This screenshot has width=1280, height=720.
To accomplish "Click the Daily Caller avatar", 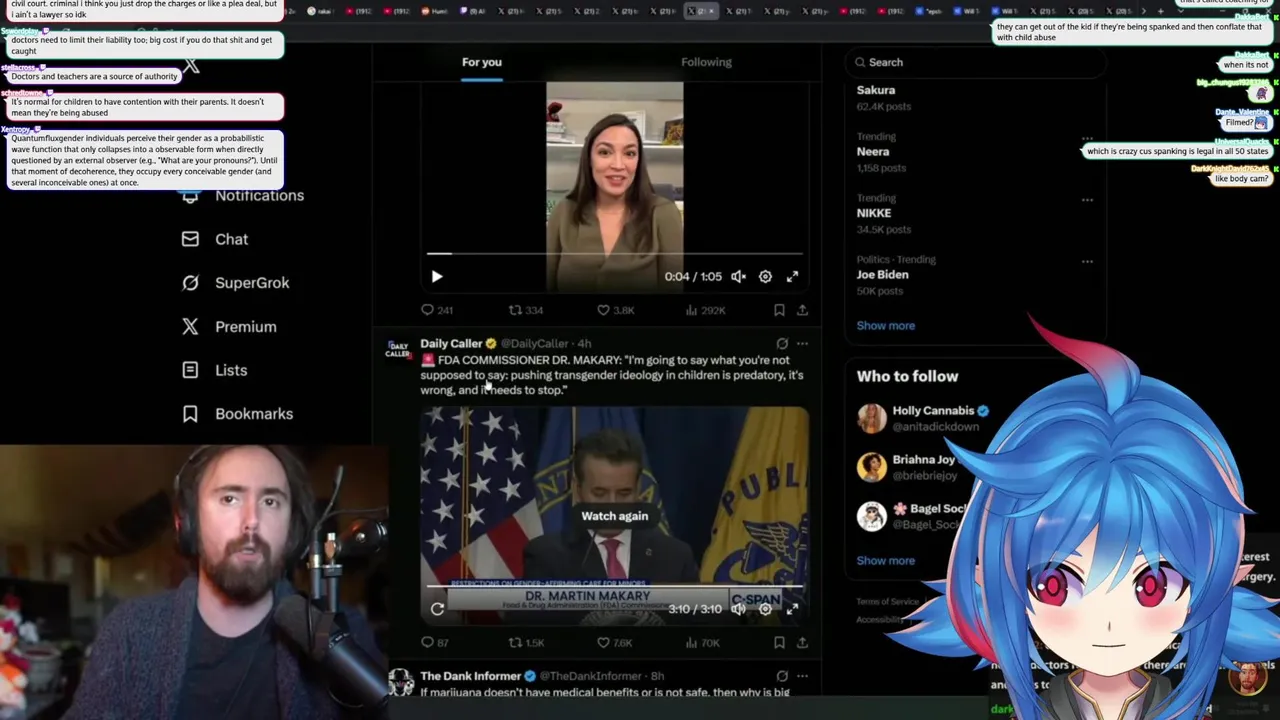I will pyautogui.click(x=398, y=349).
